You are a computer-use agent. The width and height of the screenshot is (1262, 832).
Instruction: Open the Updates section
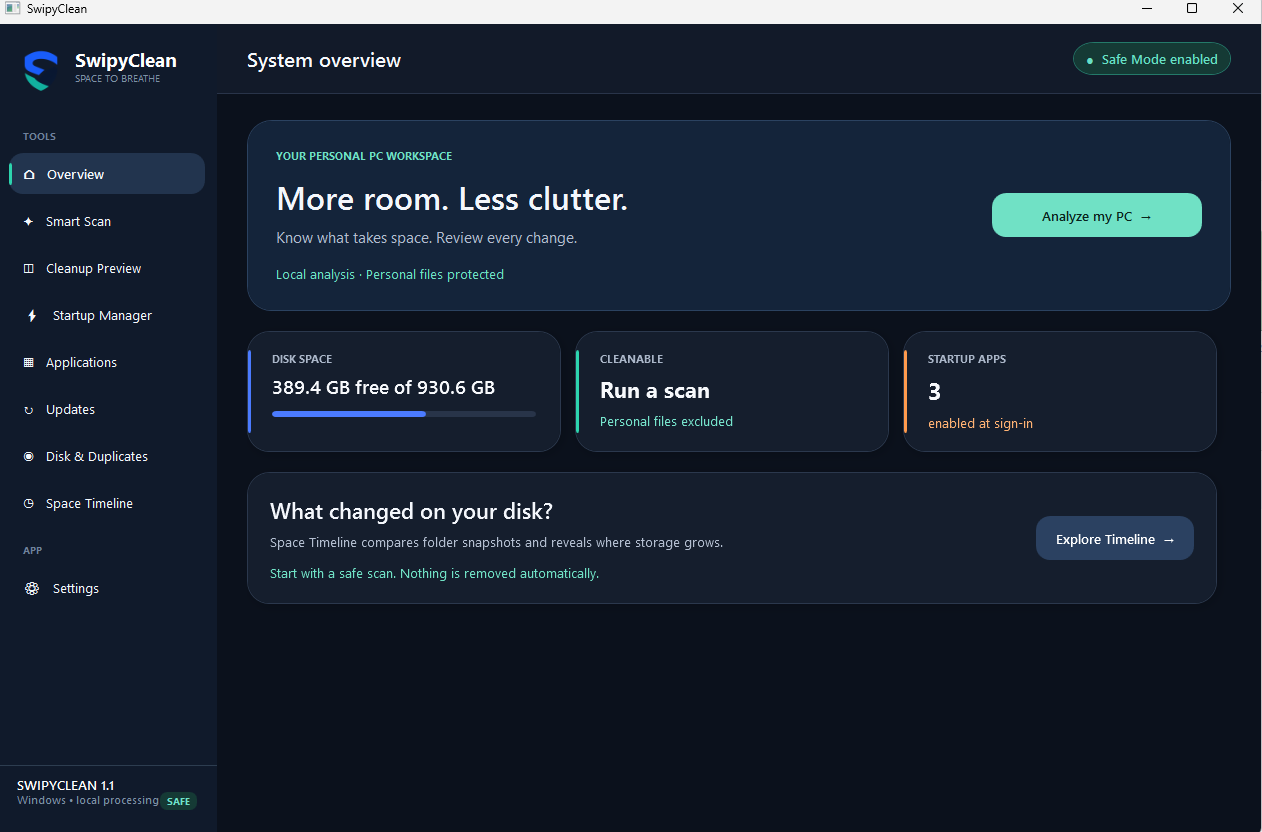point(107,409)
